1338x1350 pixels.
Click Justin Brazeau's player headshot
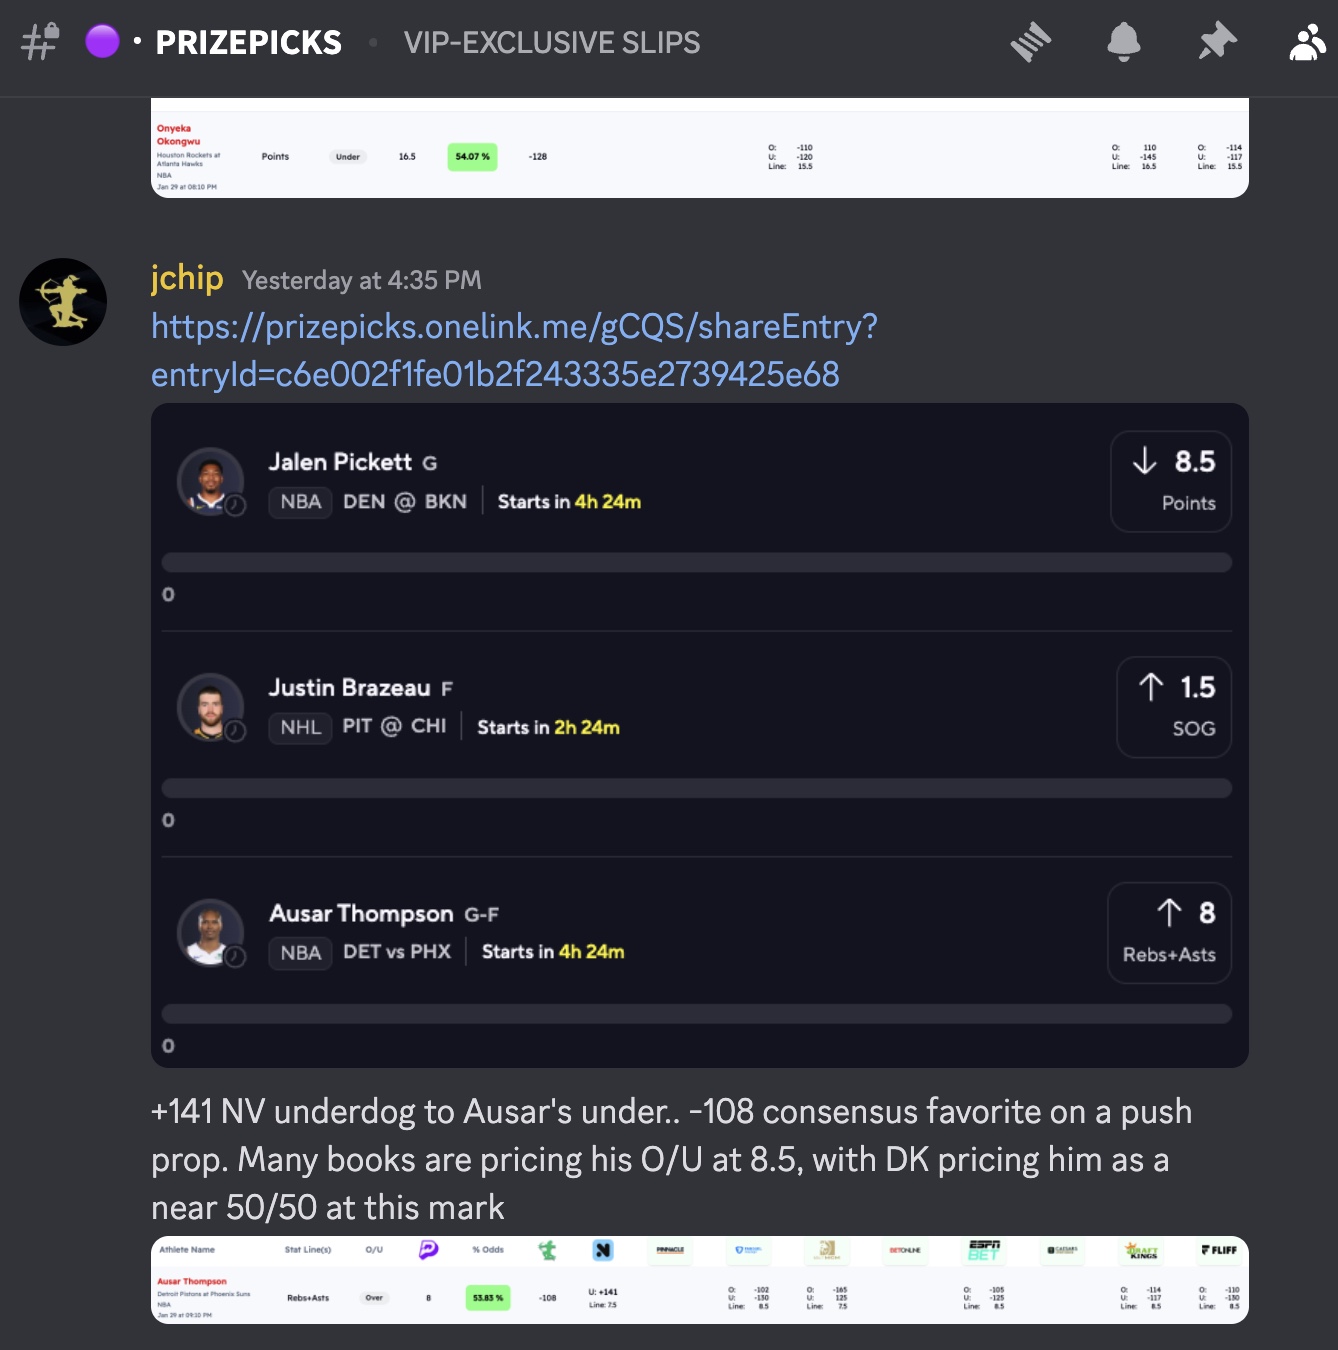point(210,707)
